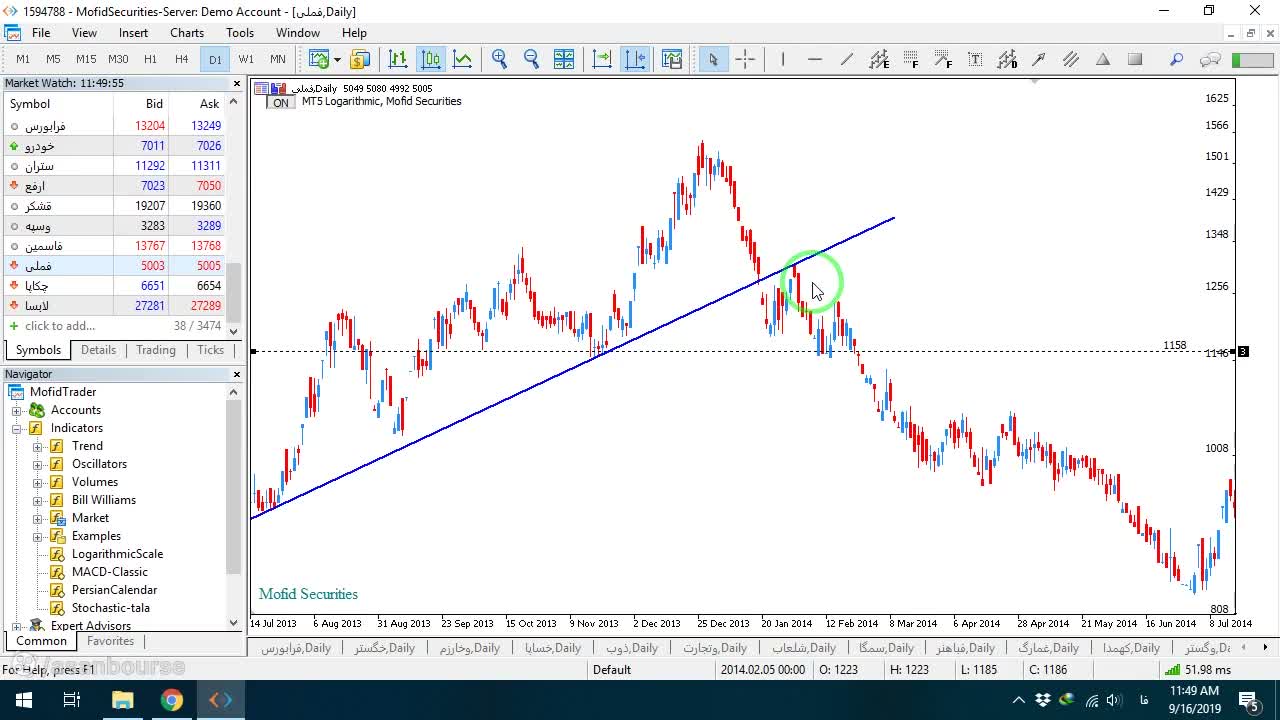Switch to M30 timeframe

118,59
